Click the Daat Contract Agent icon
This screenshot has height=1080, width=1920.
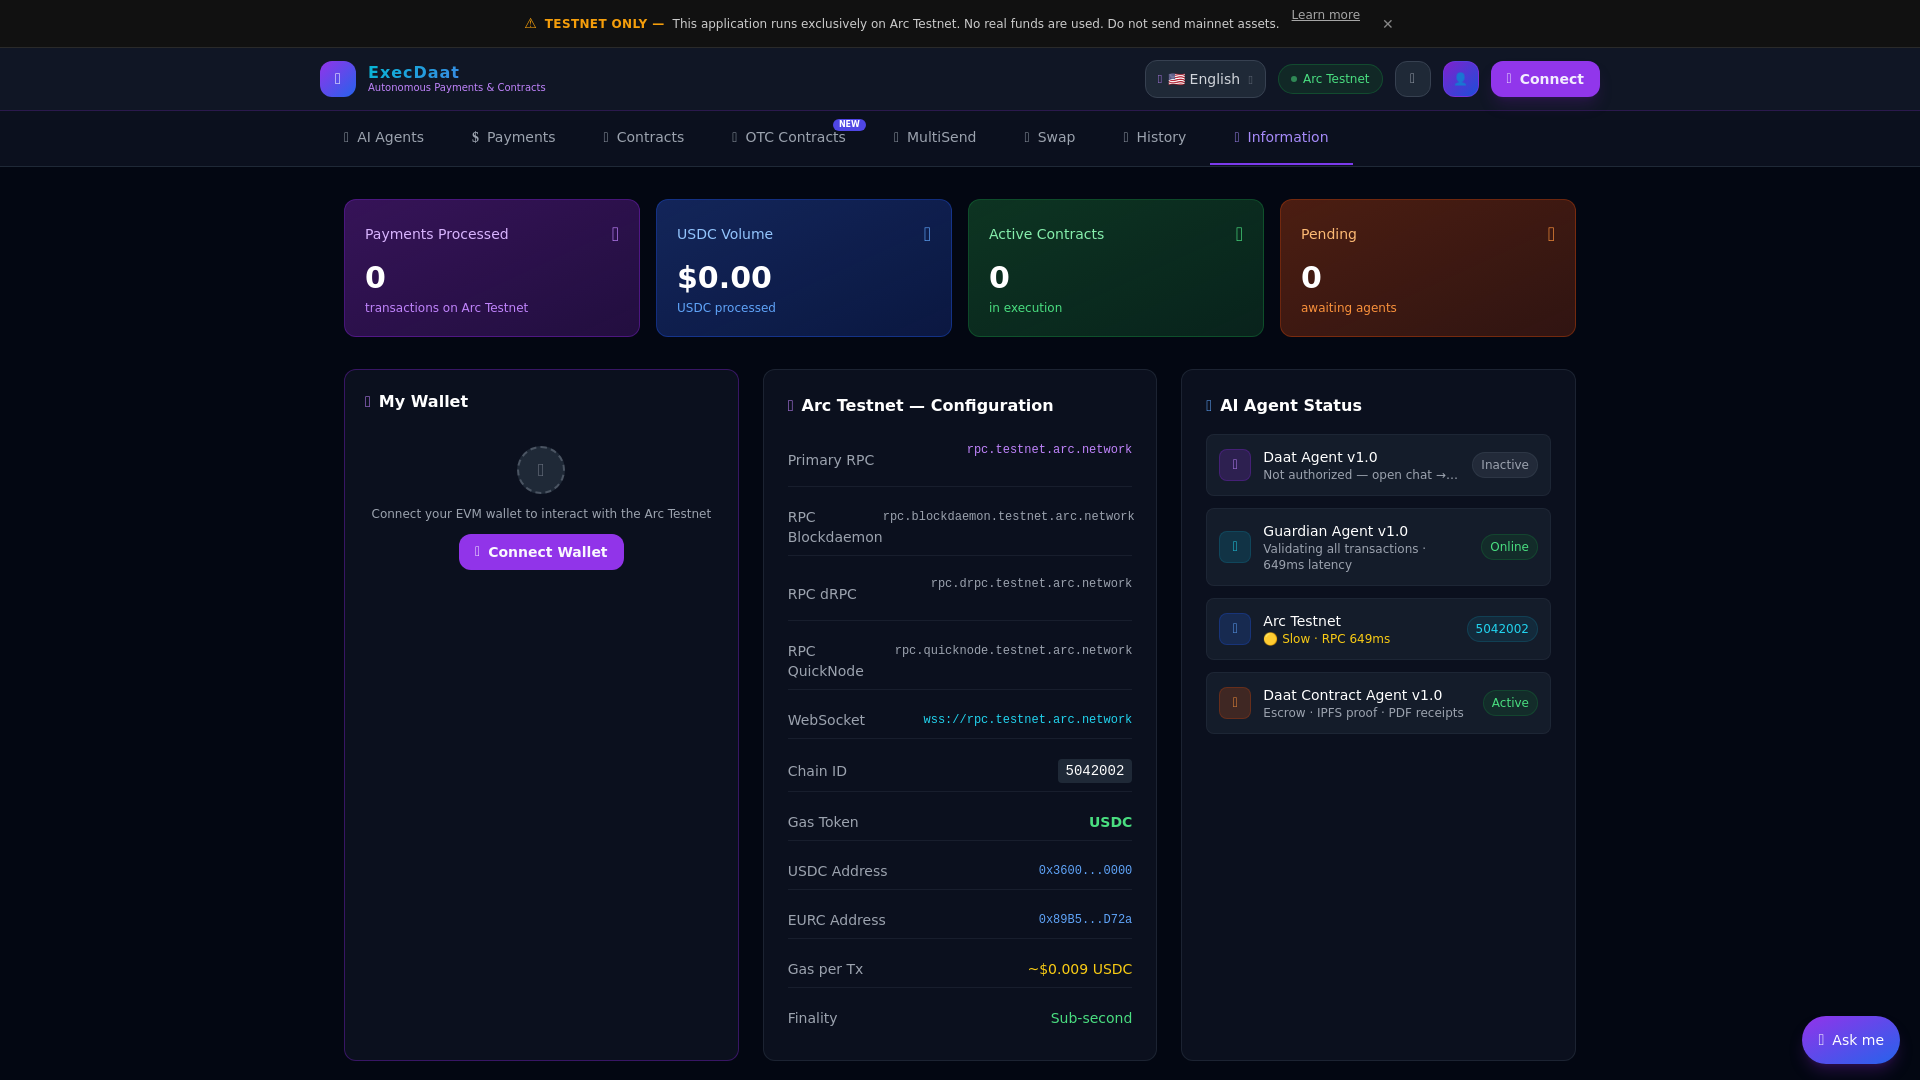[1235, 703]
